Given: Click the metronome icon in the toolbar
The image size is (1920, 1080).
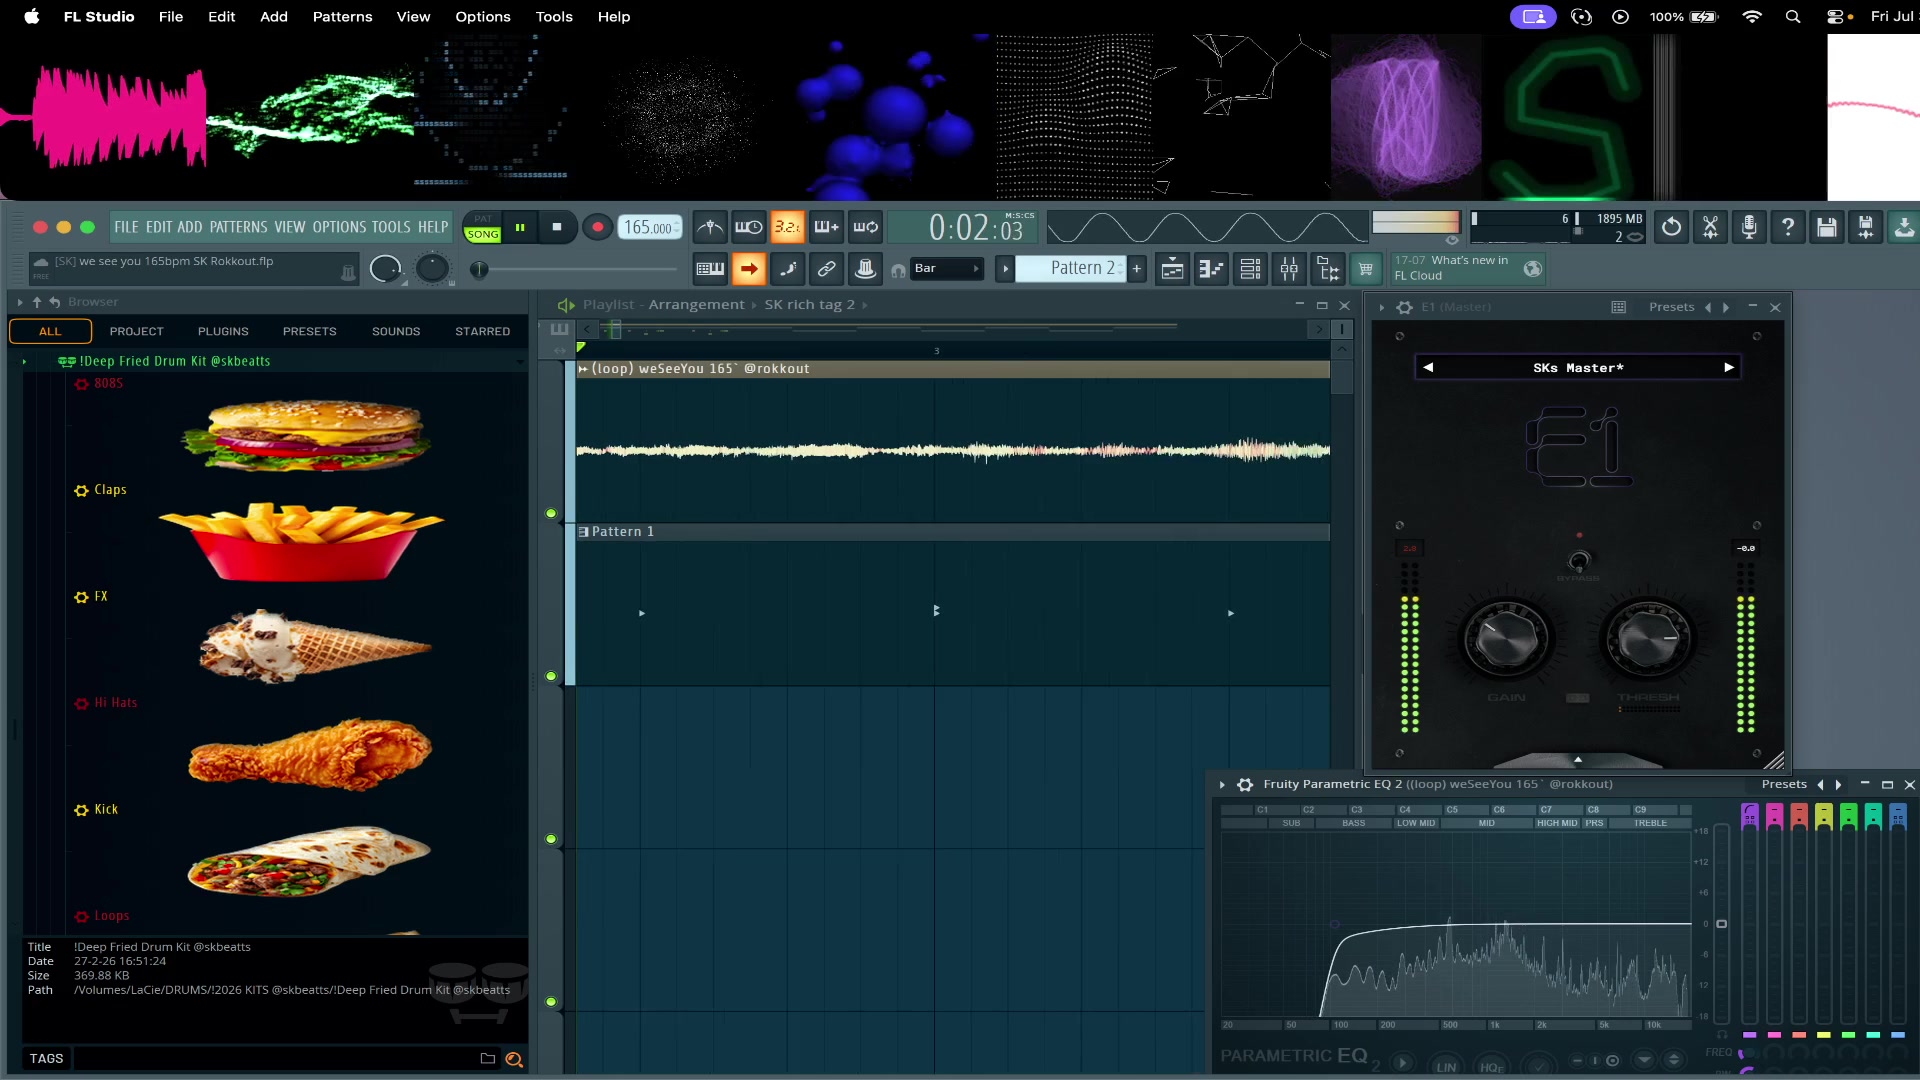Looking at the screenshot, I should click(710, 227).
